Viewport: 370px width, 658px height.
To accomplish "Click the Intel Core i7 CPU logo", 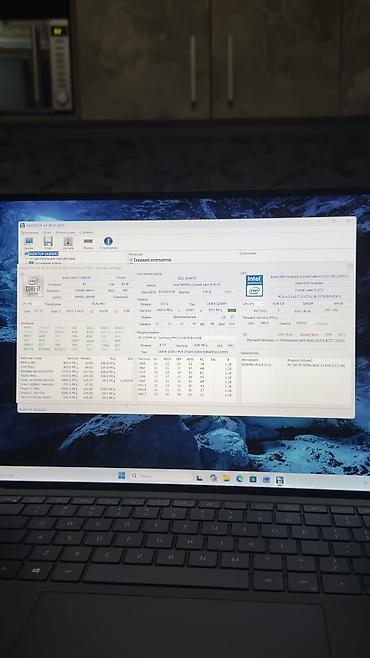I will (x=34, y=286).
